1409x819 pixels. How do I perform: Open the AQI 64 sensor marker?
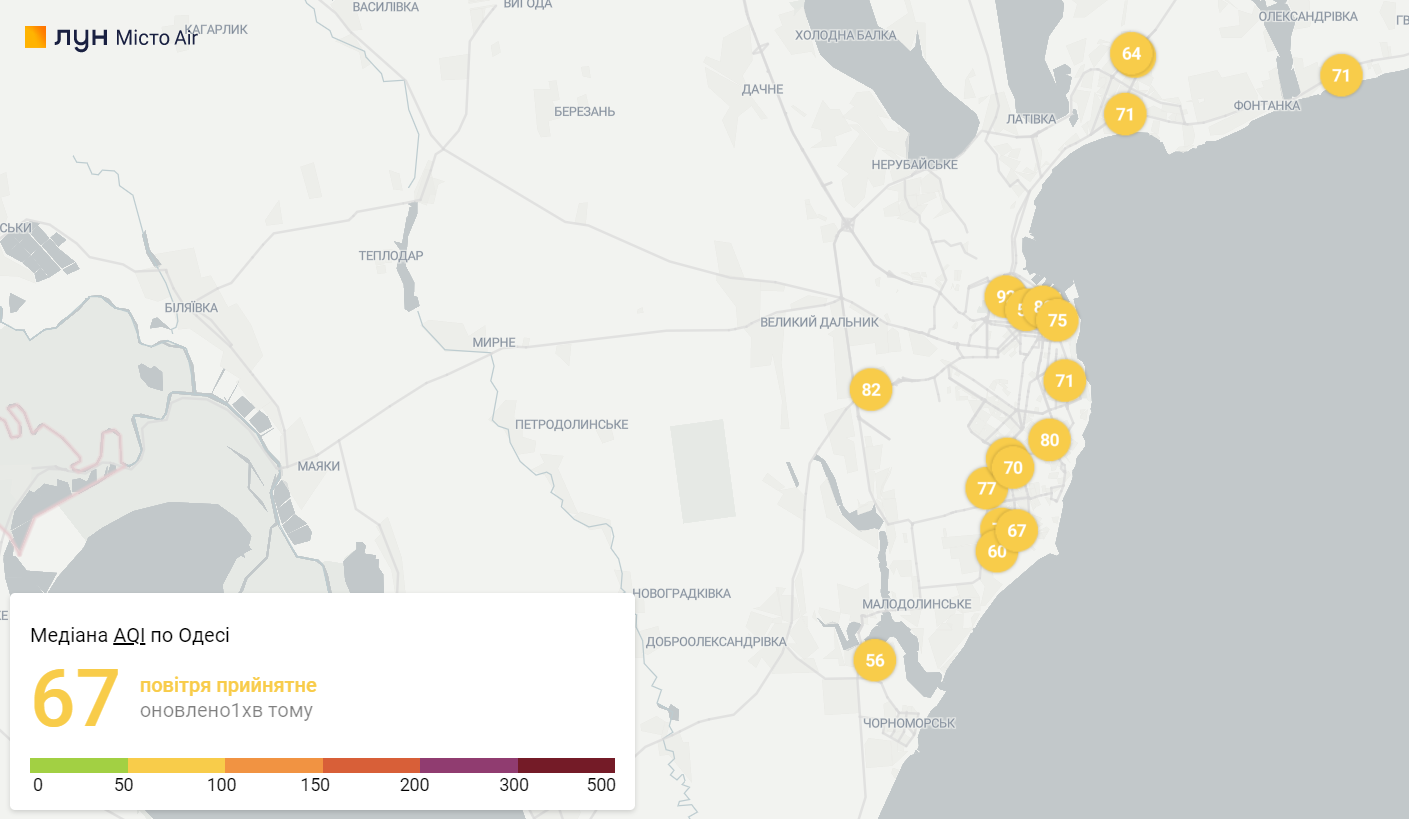click(1131, 54)
